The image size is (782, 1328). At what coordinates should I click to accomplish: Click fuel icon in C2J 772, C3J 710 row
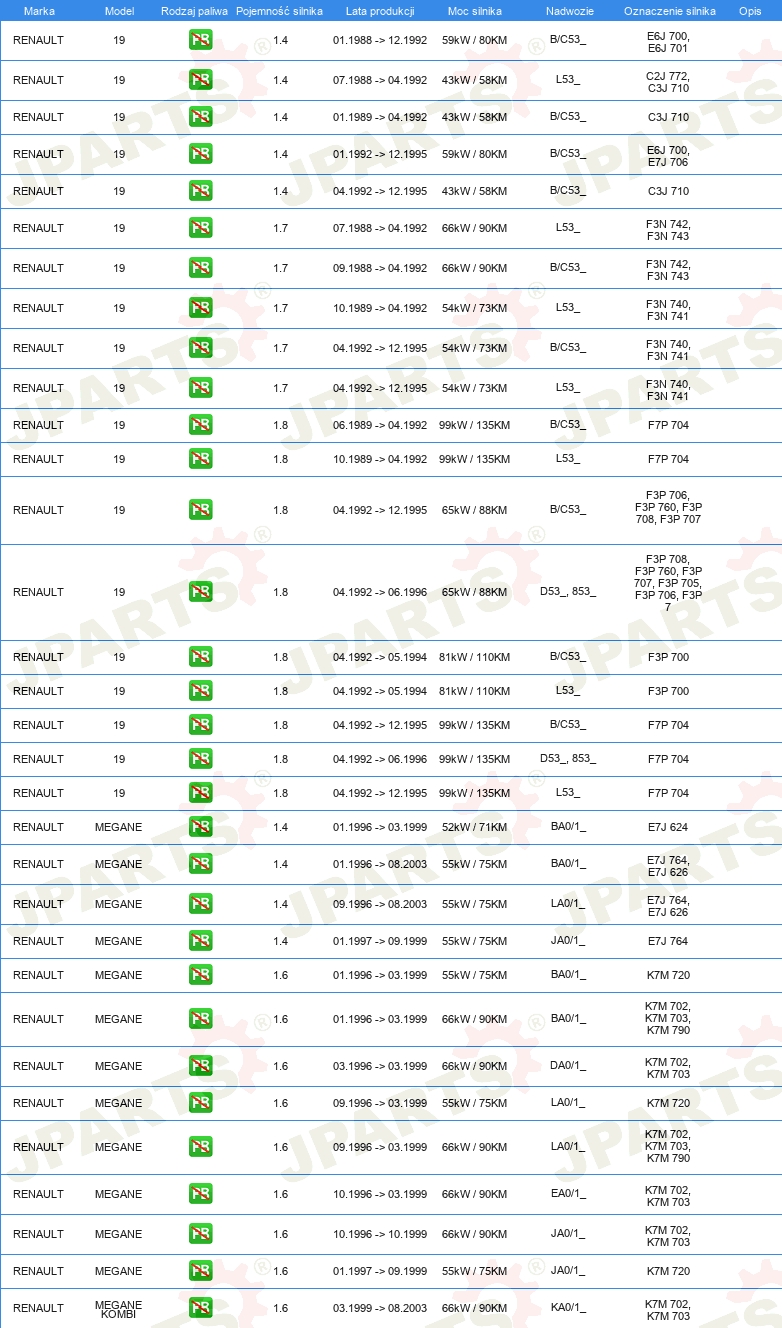tap(200, 81)
